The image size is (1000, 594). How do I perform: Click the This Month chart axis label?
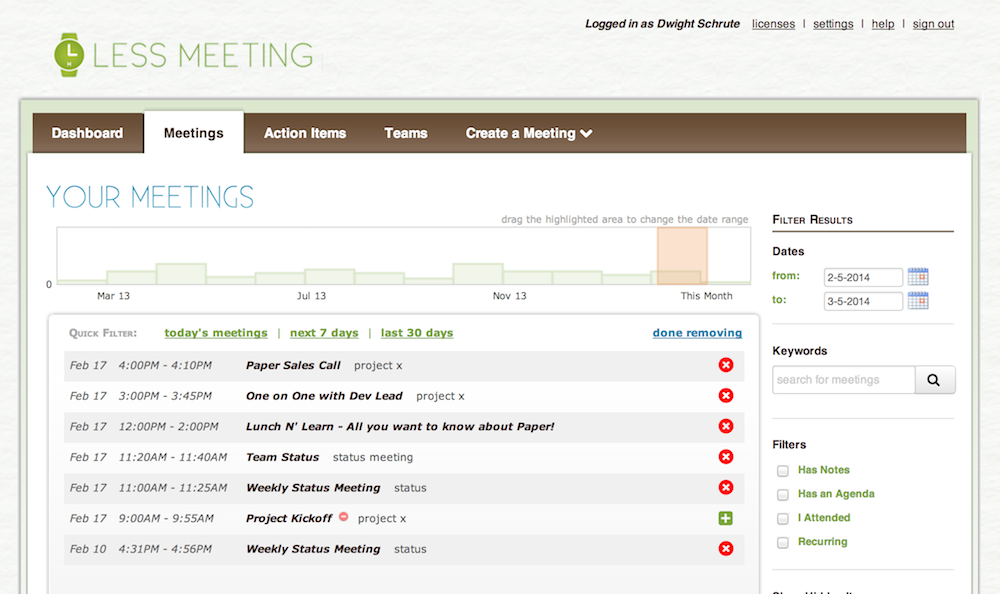[x=707, y=296]
